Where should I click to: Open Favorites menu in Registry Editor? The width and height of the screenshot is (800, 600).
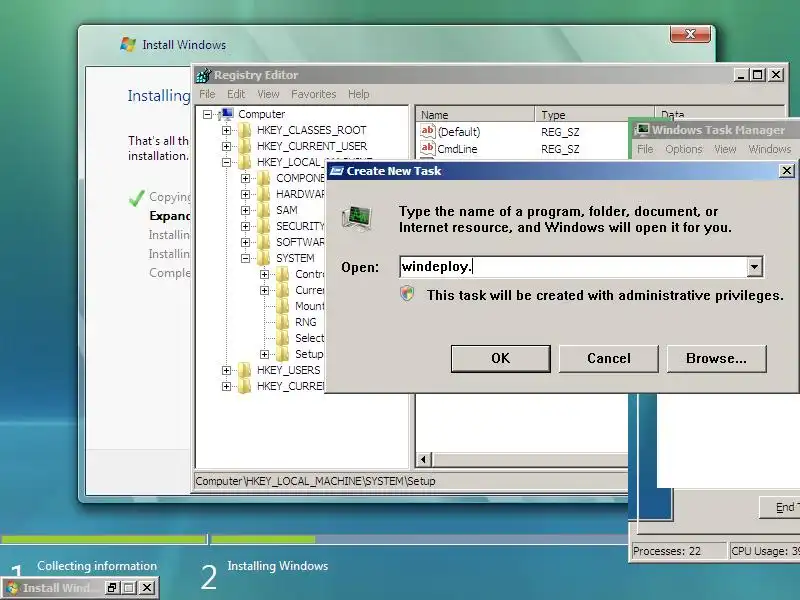[313, 94]
